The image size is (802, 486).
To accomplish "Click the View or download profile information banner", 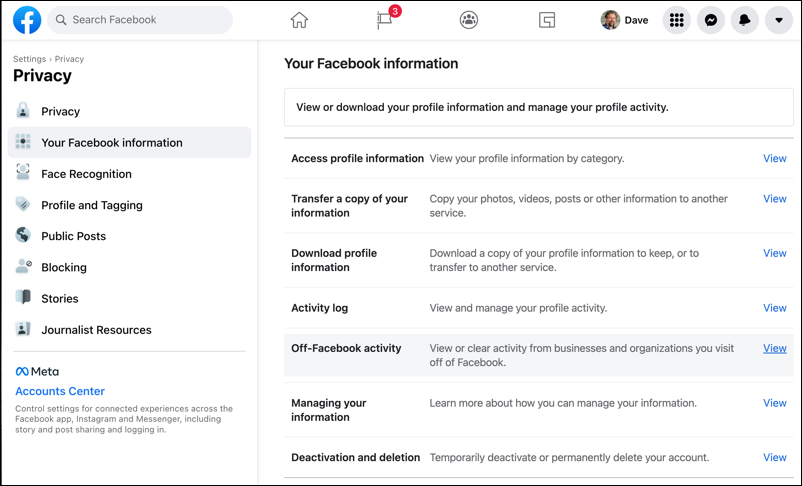I will [539, 107].
